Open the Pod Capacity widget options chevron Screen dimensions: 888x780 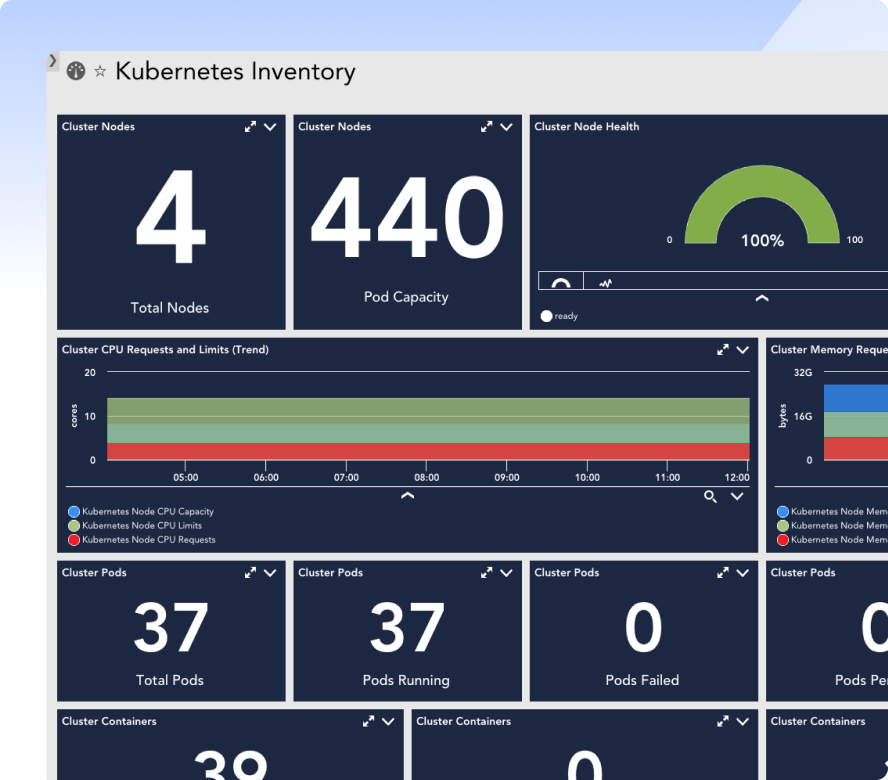point(506,127)
